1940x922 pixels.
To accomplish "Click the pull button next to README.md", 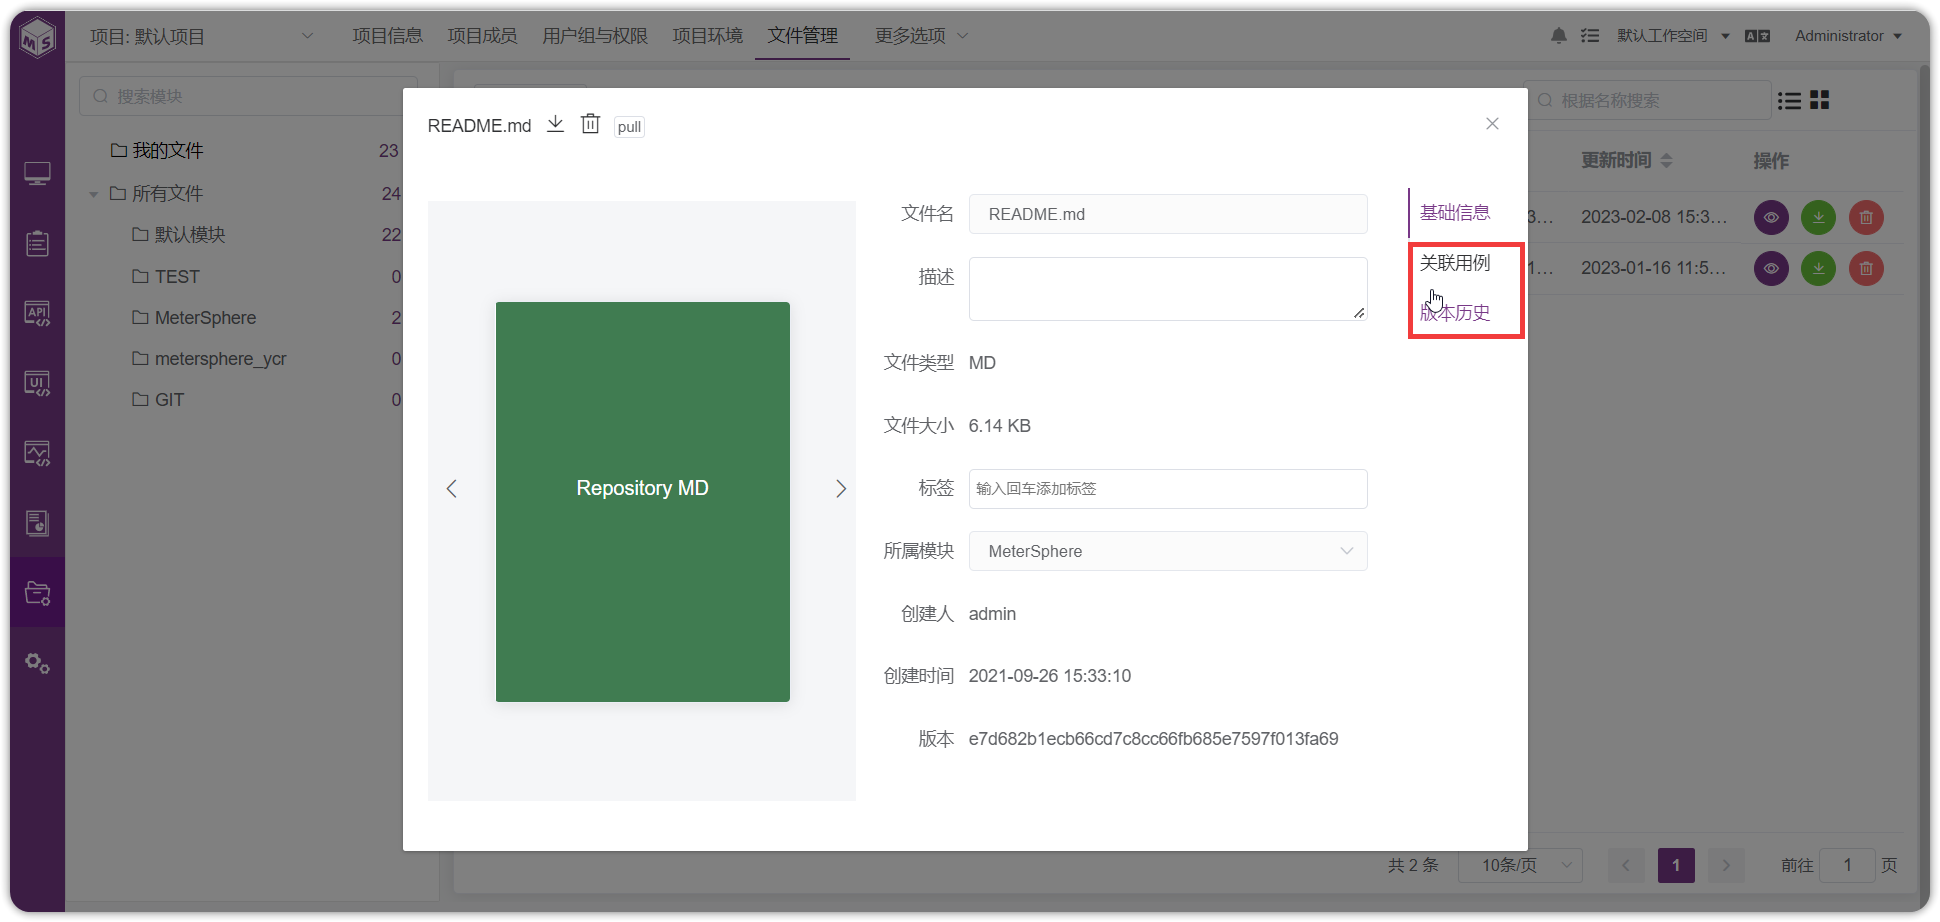I will 629,127.
